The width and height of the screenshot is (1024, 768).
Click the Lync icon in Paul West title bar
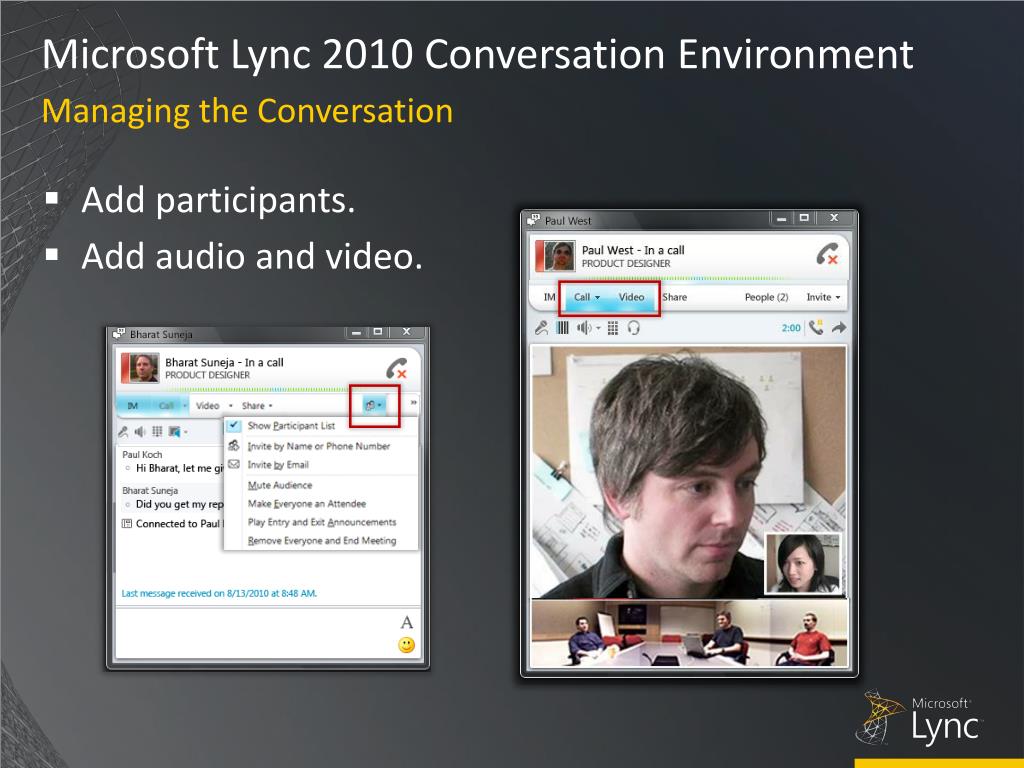click(x=534, y=219)
